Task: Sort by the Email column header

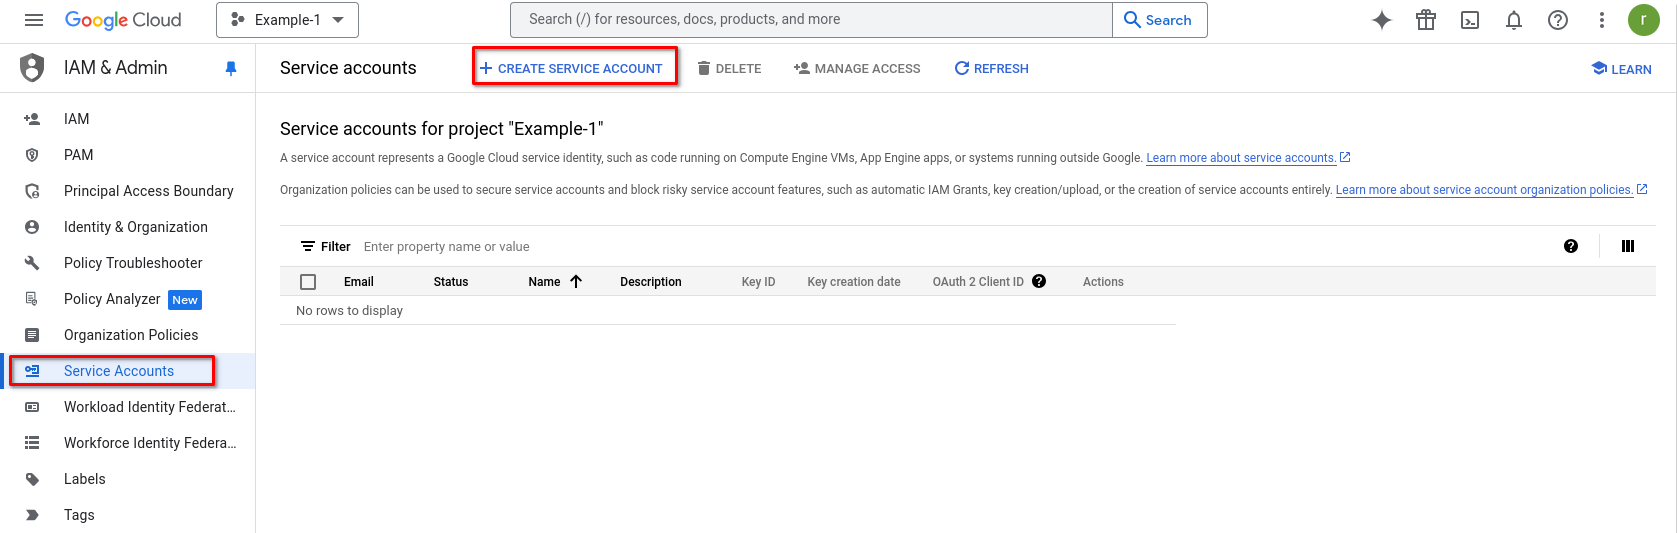Action: click(359, 282)
